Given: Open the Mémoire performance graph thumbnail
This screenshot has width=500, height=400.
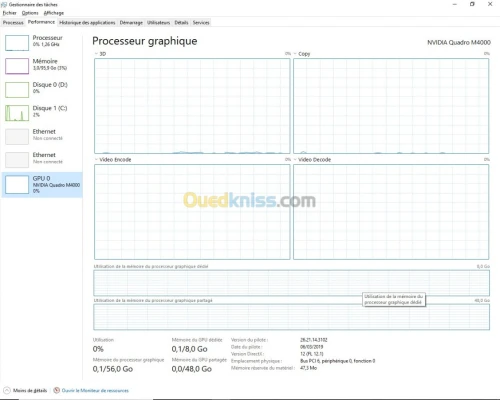Looking at the screenshot, I should [17, 66].
